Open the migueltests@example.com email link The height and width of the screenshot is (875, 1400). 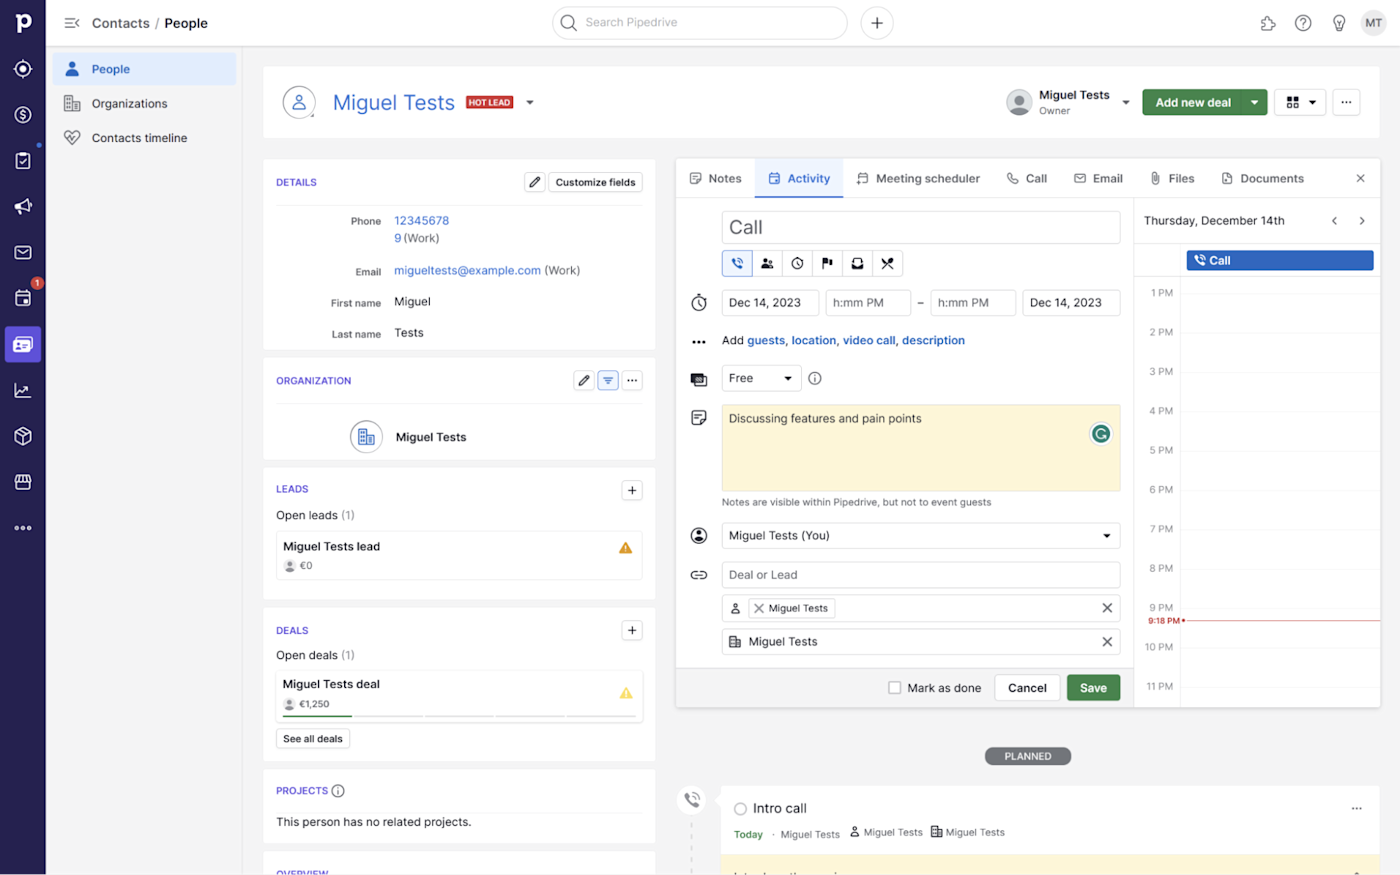467,271
